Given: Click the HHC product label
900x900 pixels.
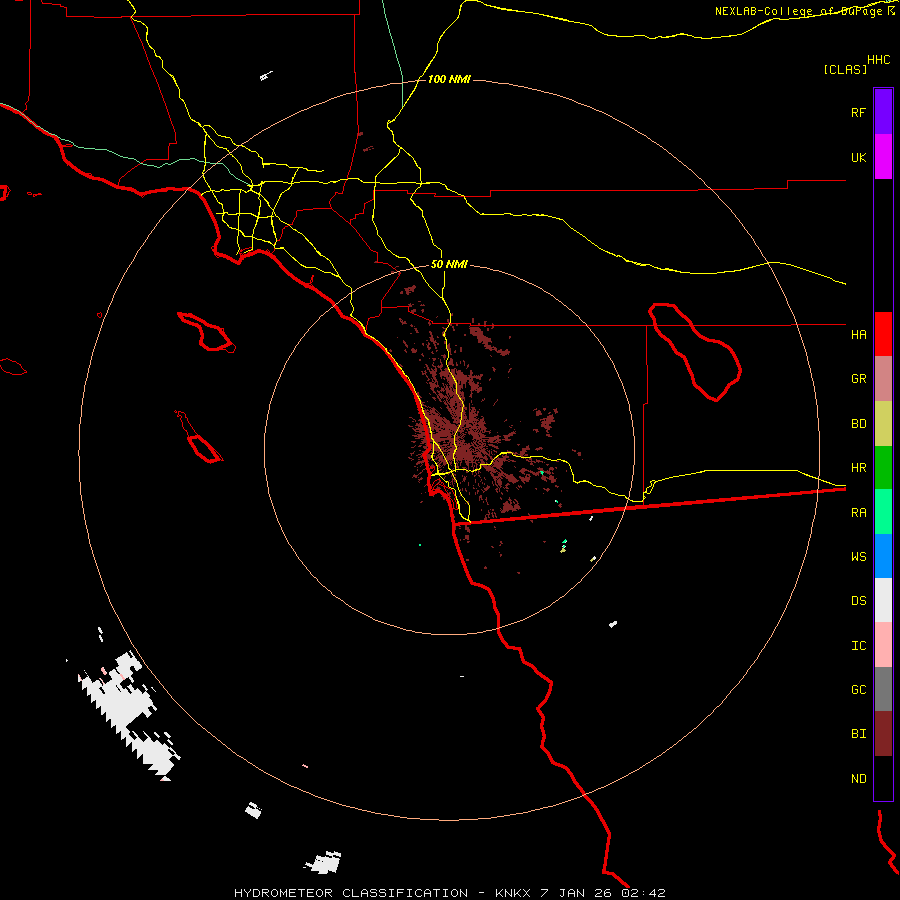Looking at the screenshot, I should (879, 60).
